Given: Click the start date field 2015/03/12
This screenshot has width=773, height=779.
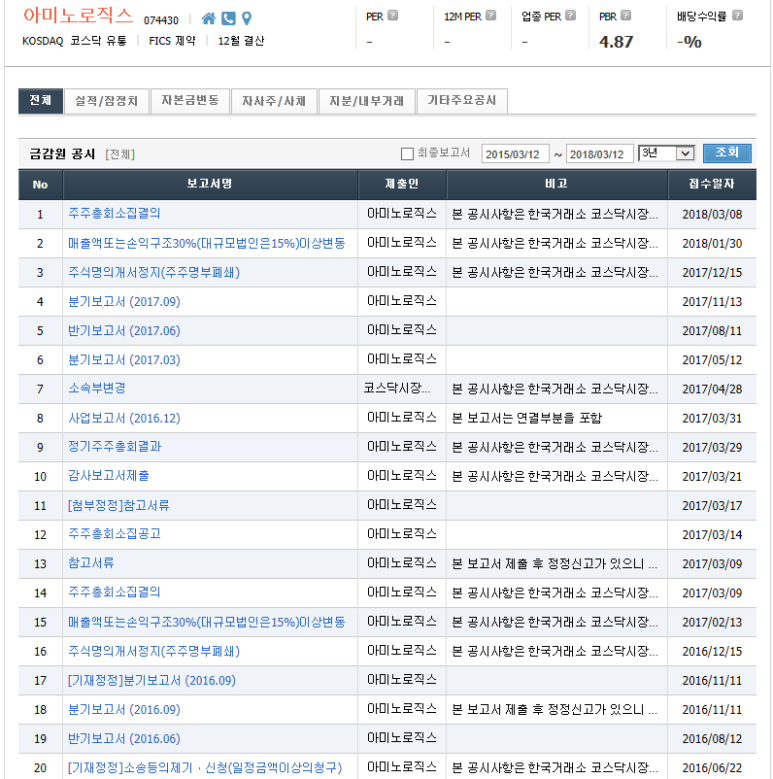Looking at the screenshot, I should pos(515,154).
